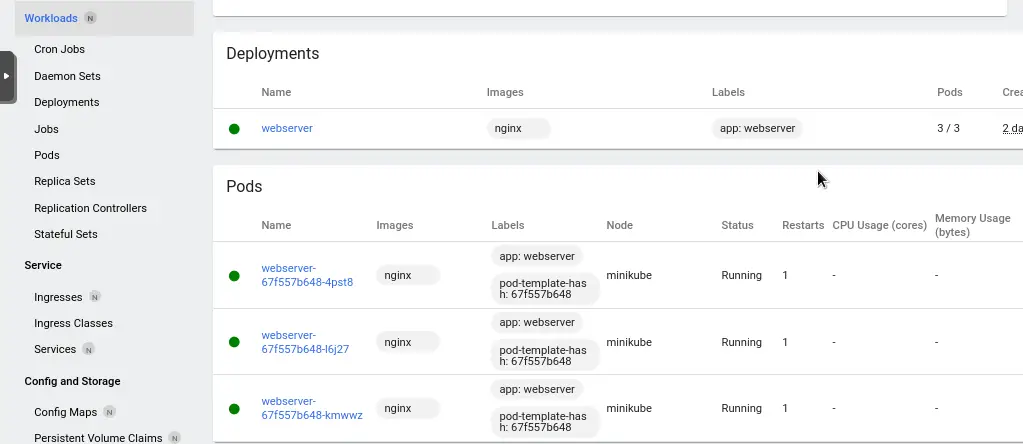This screenshot has width=1023, height=444.
Task: Click the Deployments card heading
Action: pos(273,53)
